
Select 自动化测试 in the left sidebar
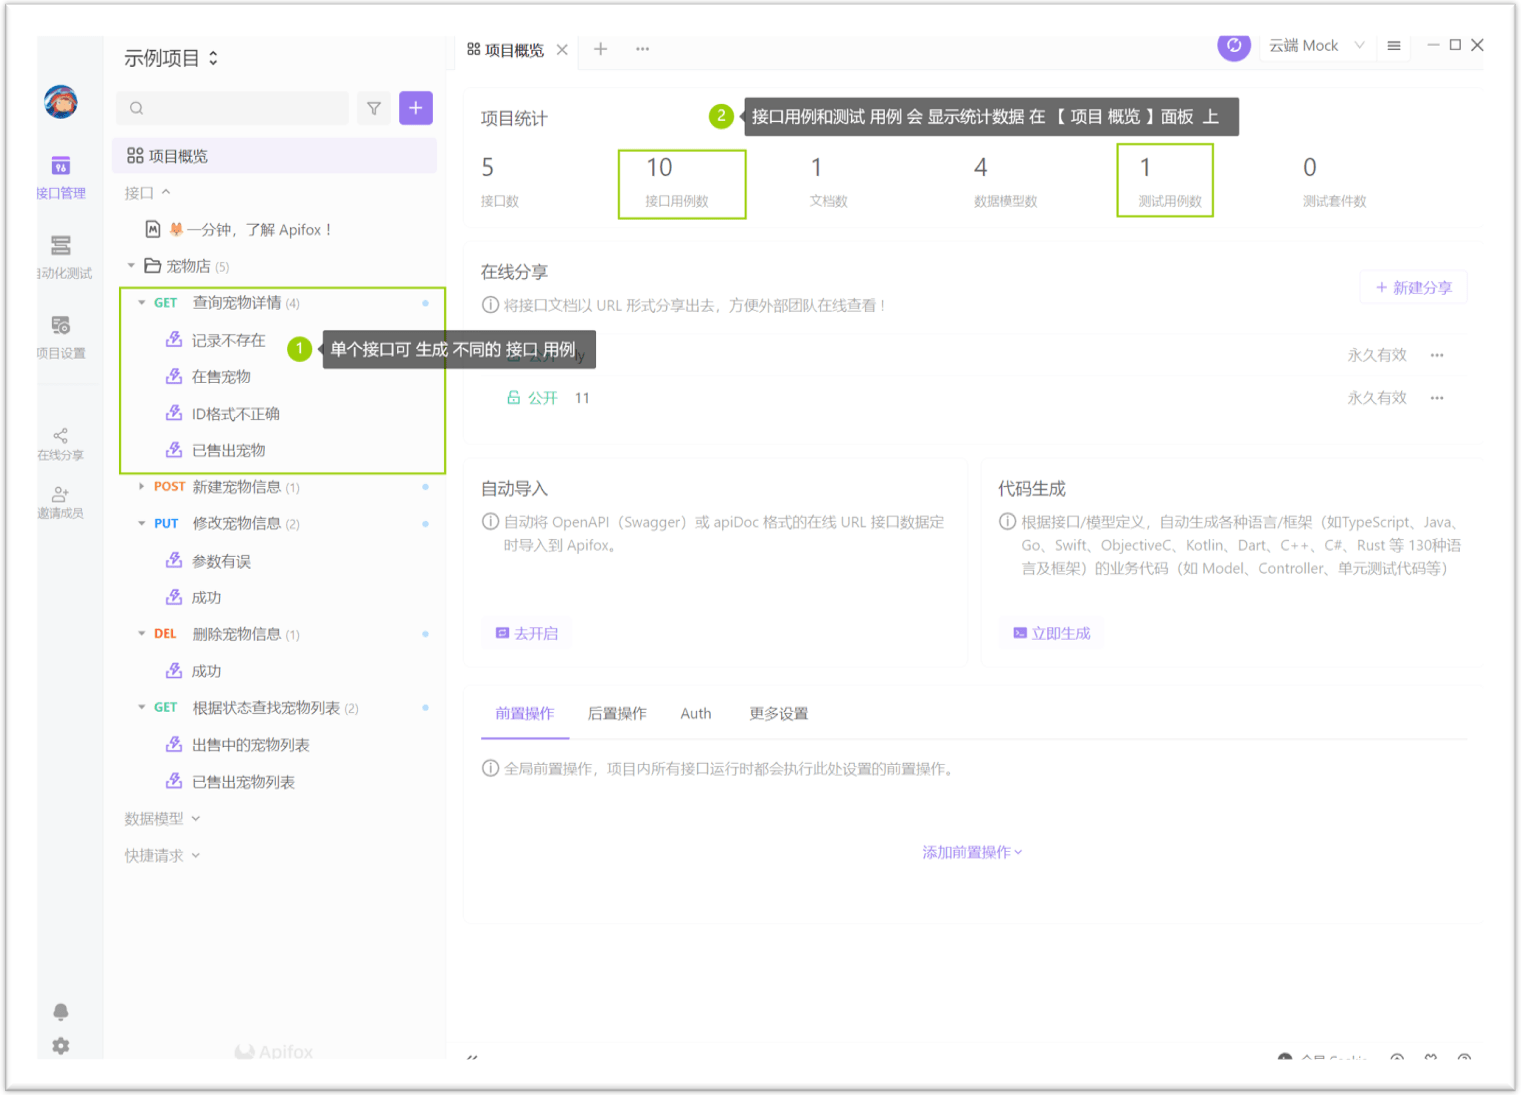(61, 255)
